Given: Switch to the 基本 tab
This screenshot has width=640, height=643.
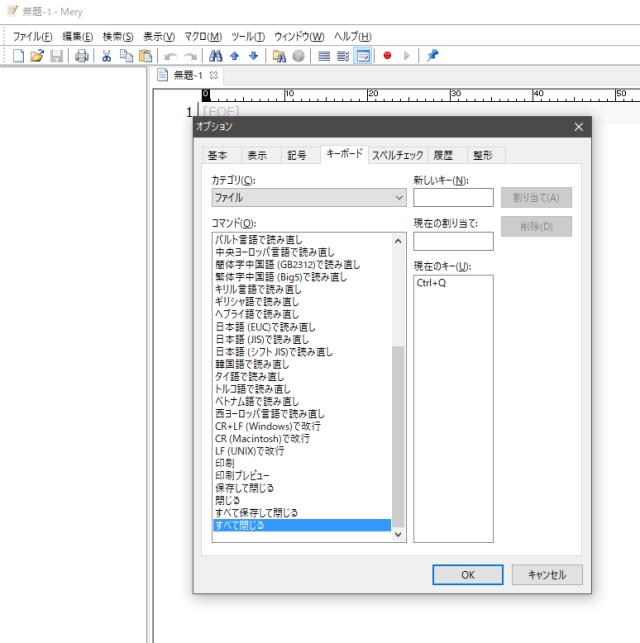Looking at the screenshot, I should coord(218,155).
